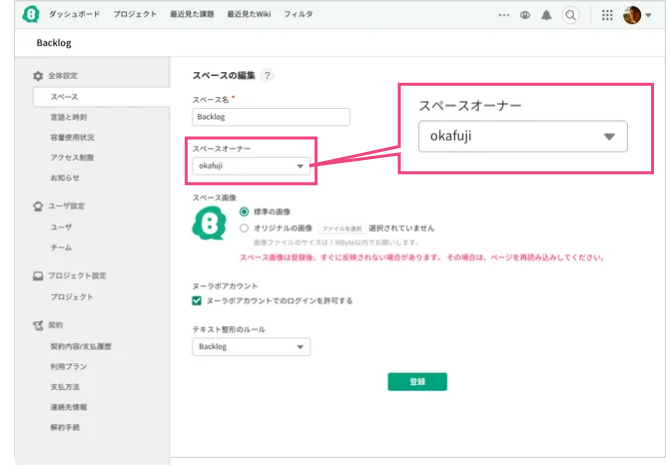Open the プロジェクト top menu item
The image size is (666, 466).
point(135,15)
